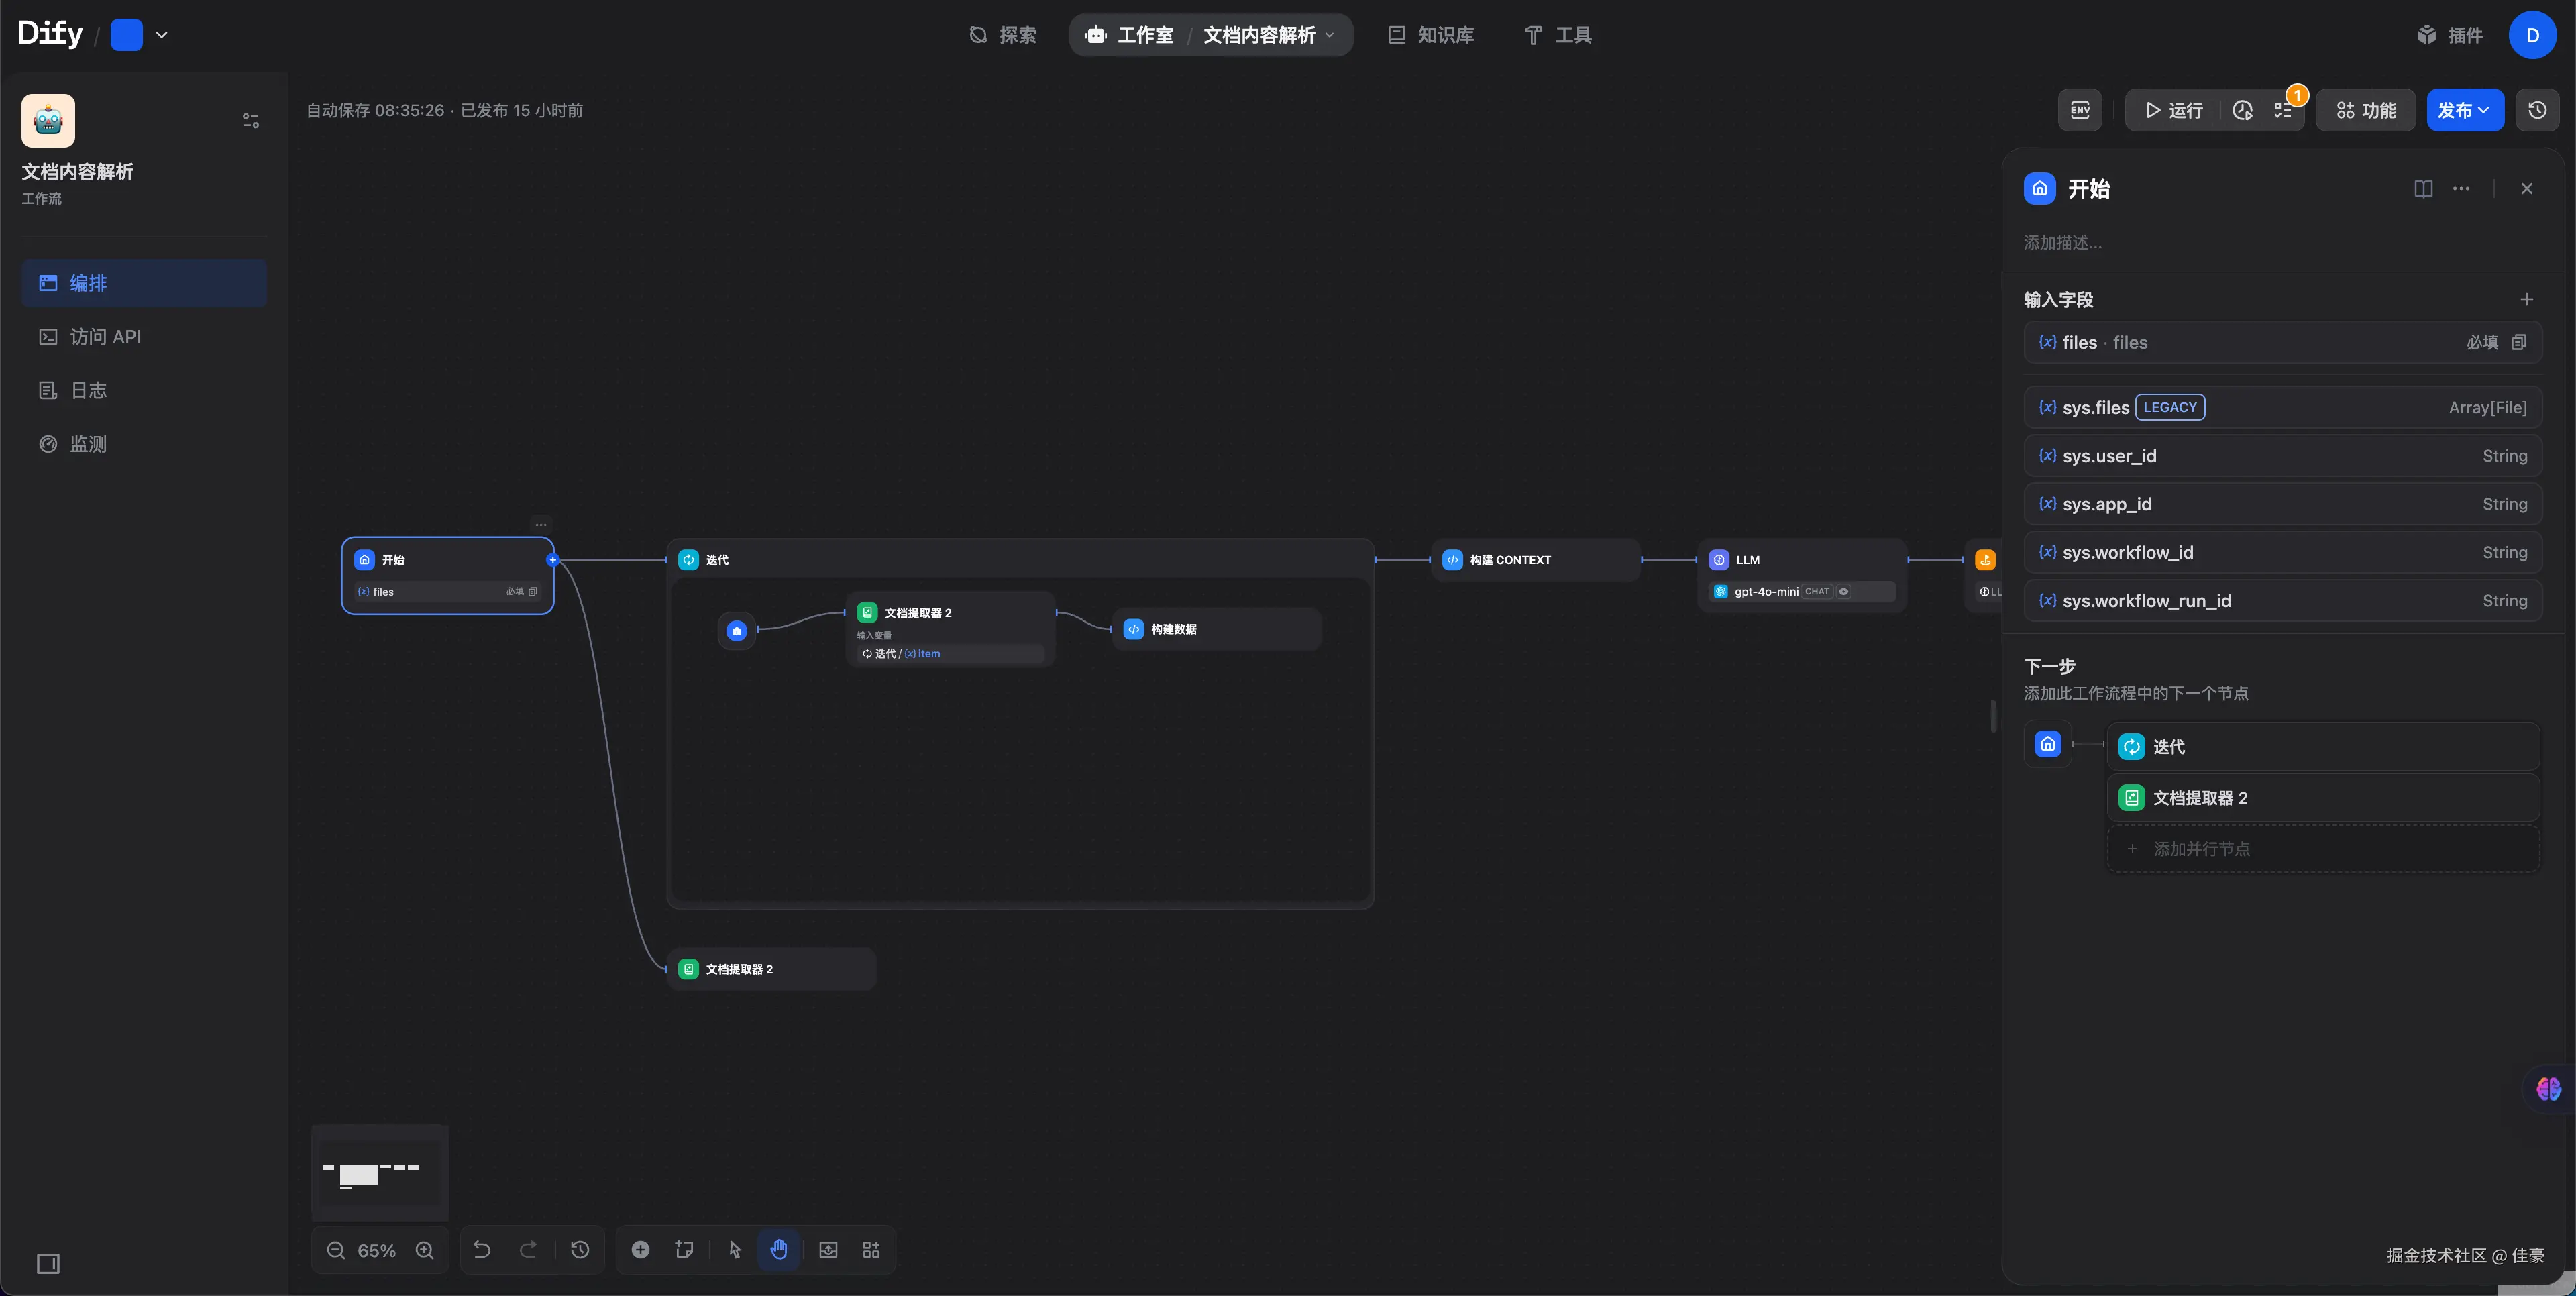The height and width of the screenshot is (1296, 2576).
Task: Switch to pointer mode in bottom toolbar
Action: pos(735,1250)
